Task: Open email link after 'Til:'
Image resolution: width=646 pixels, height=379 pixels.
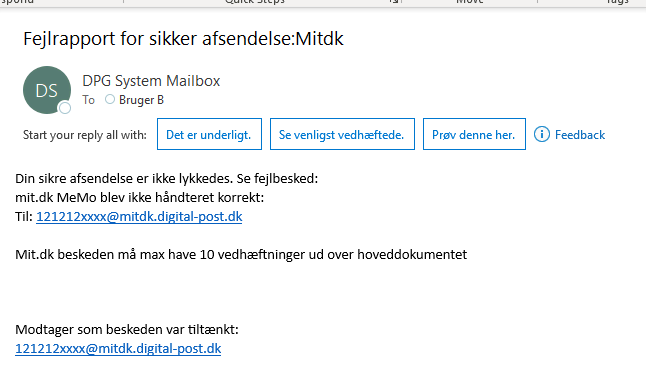Action: (x=139, y=217)
